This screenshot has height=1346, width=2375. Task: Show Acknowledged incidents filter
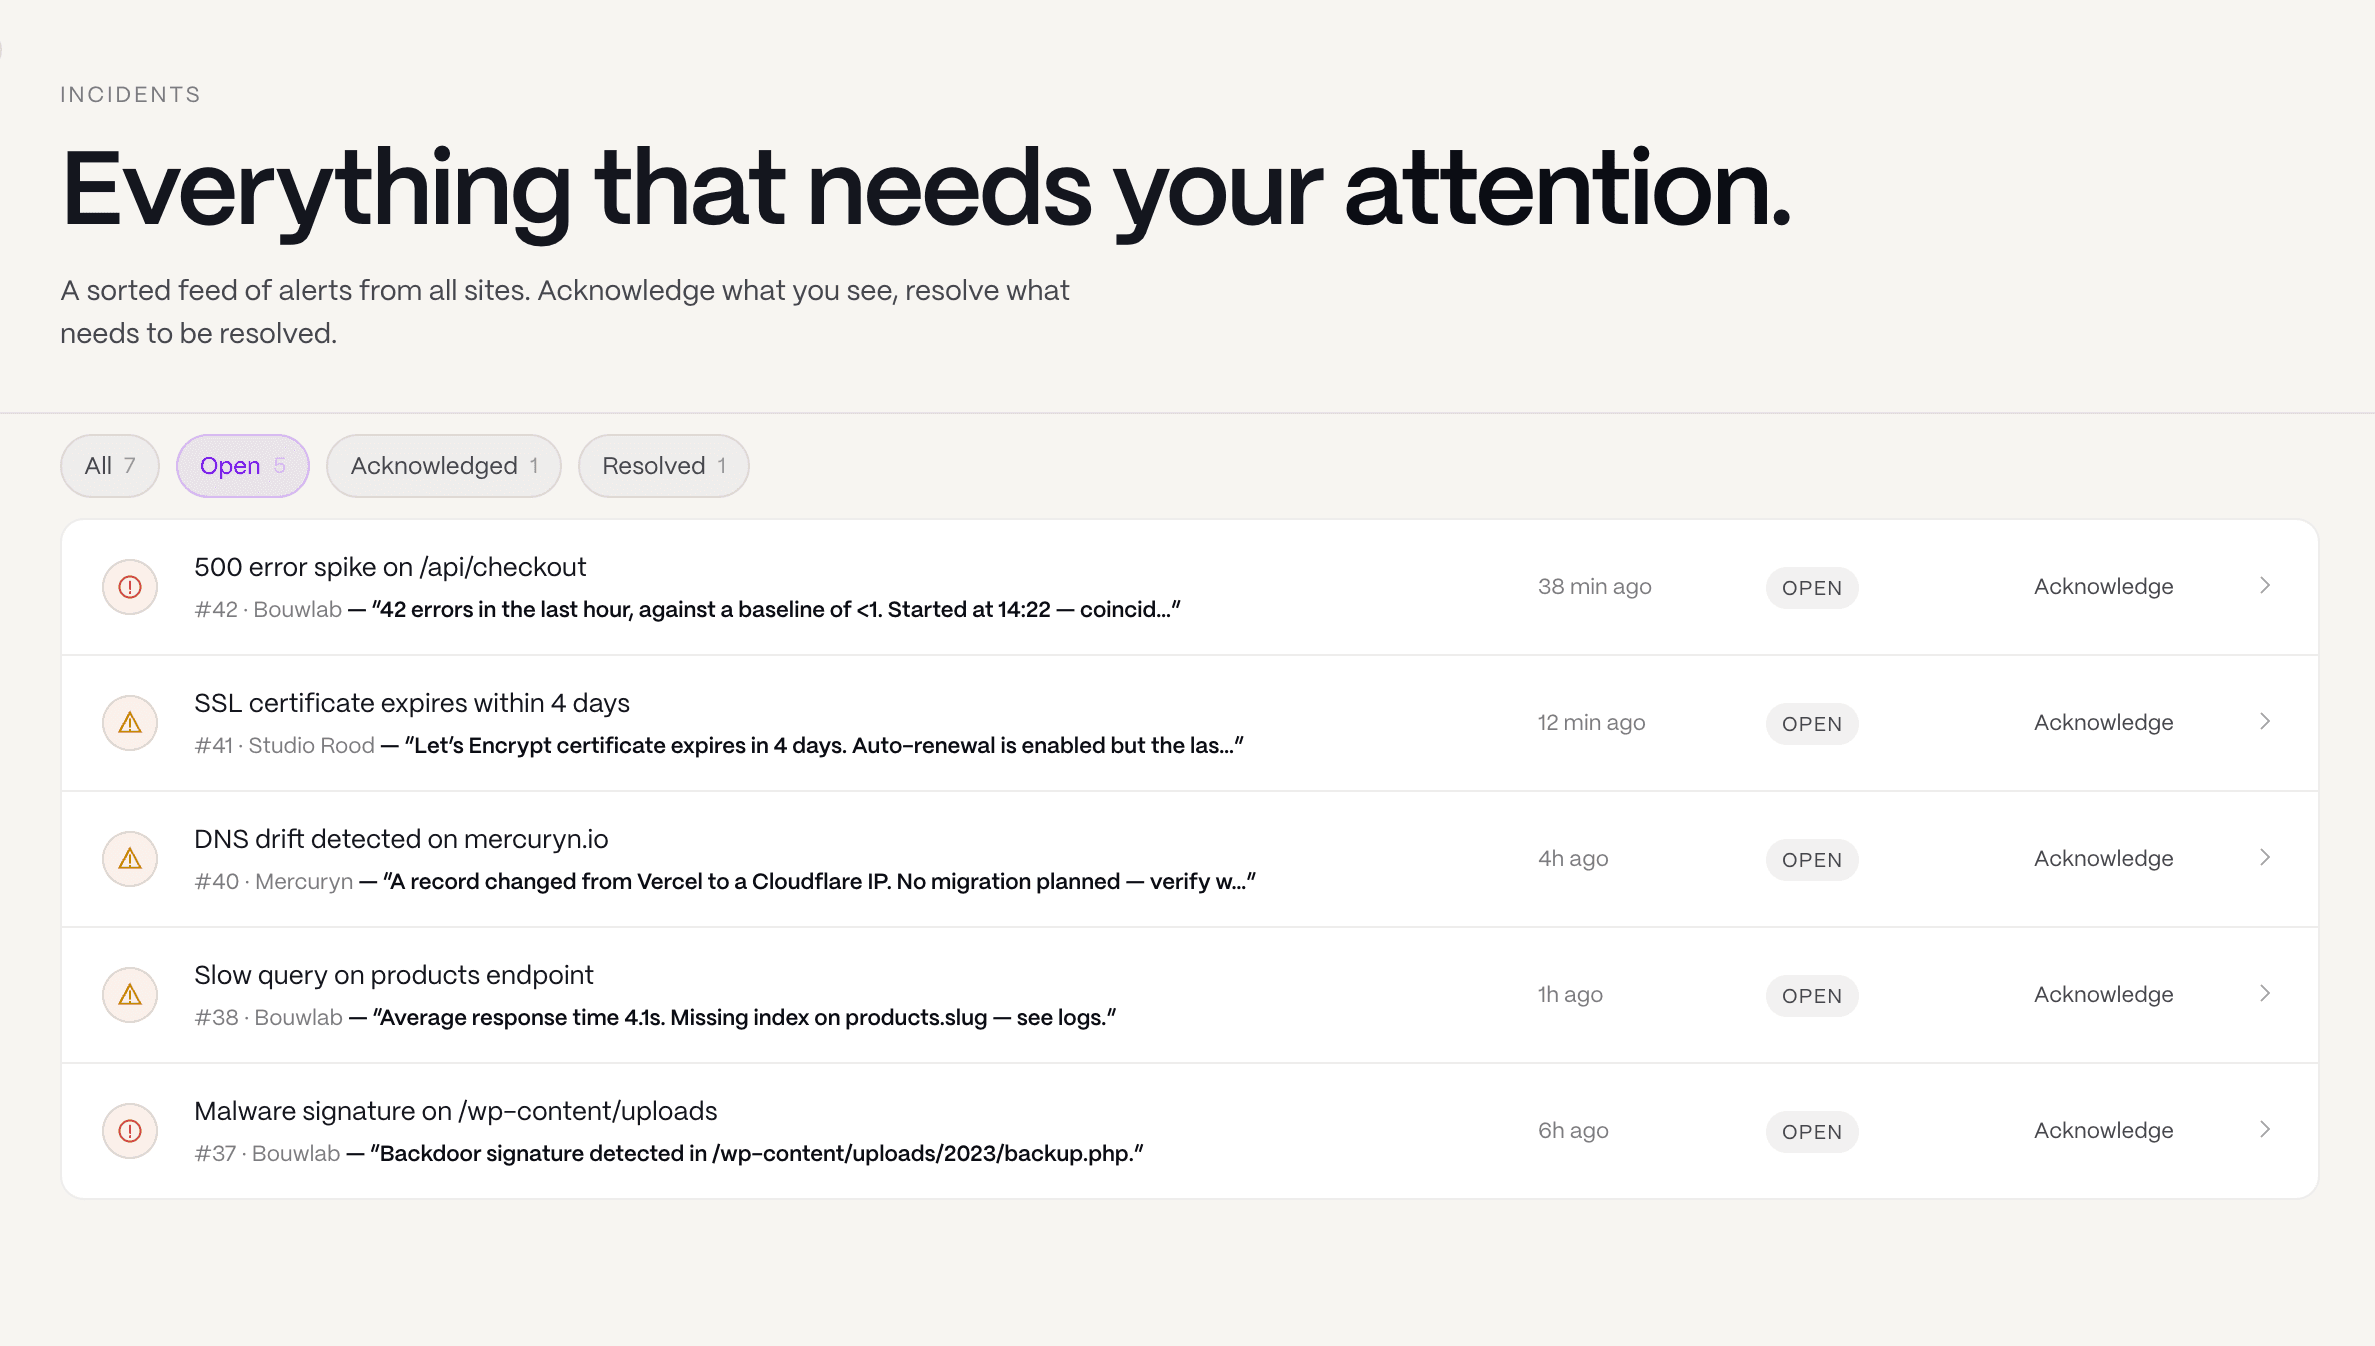444,466
